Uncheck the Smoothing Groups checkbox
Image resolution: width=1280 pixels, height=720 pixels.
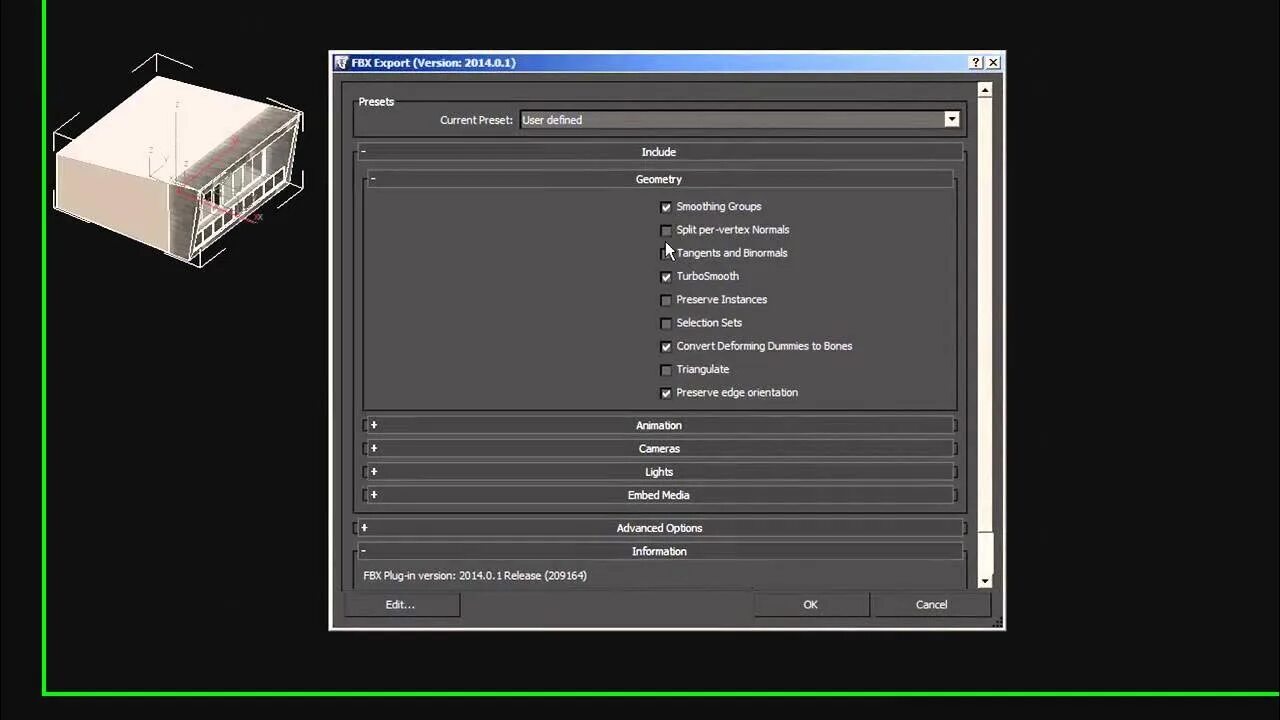point(666,207)
